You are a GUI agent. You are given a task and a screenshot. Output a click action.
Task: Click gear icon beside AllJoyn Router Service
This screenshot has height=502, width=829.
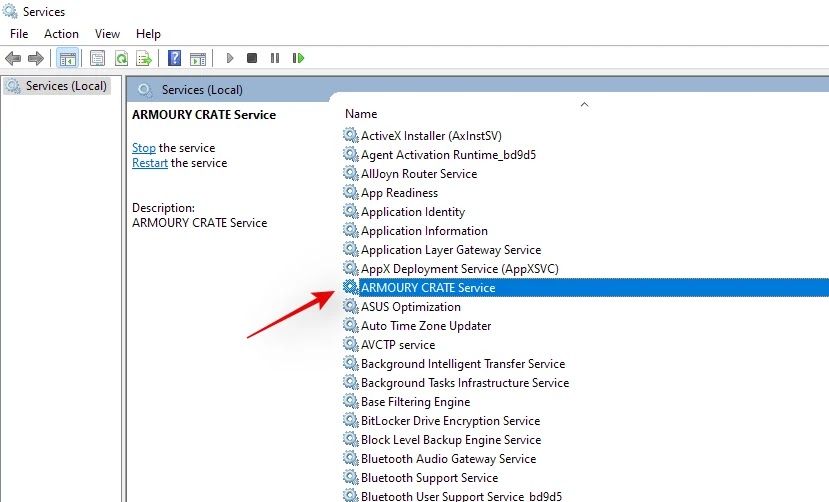click(351, 173)
